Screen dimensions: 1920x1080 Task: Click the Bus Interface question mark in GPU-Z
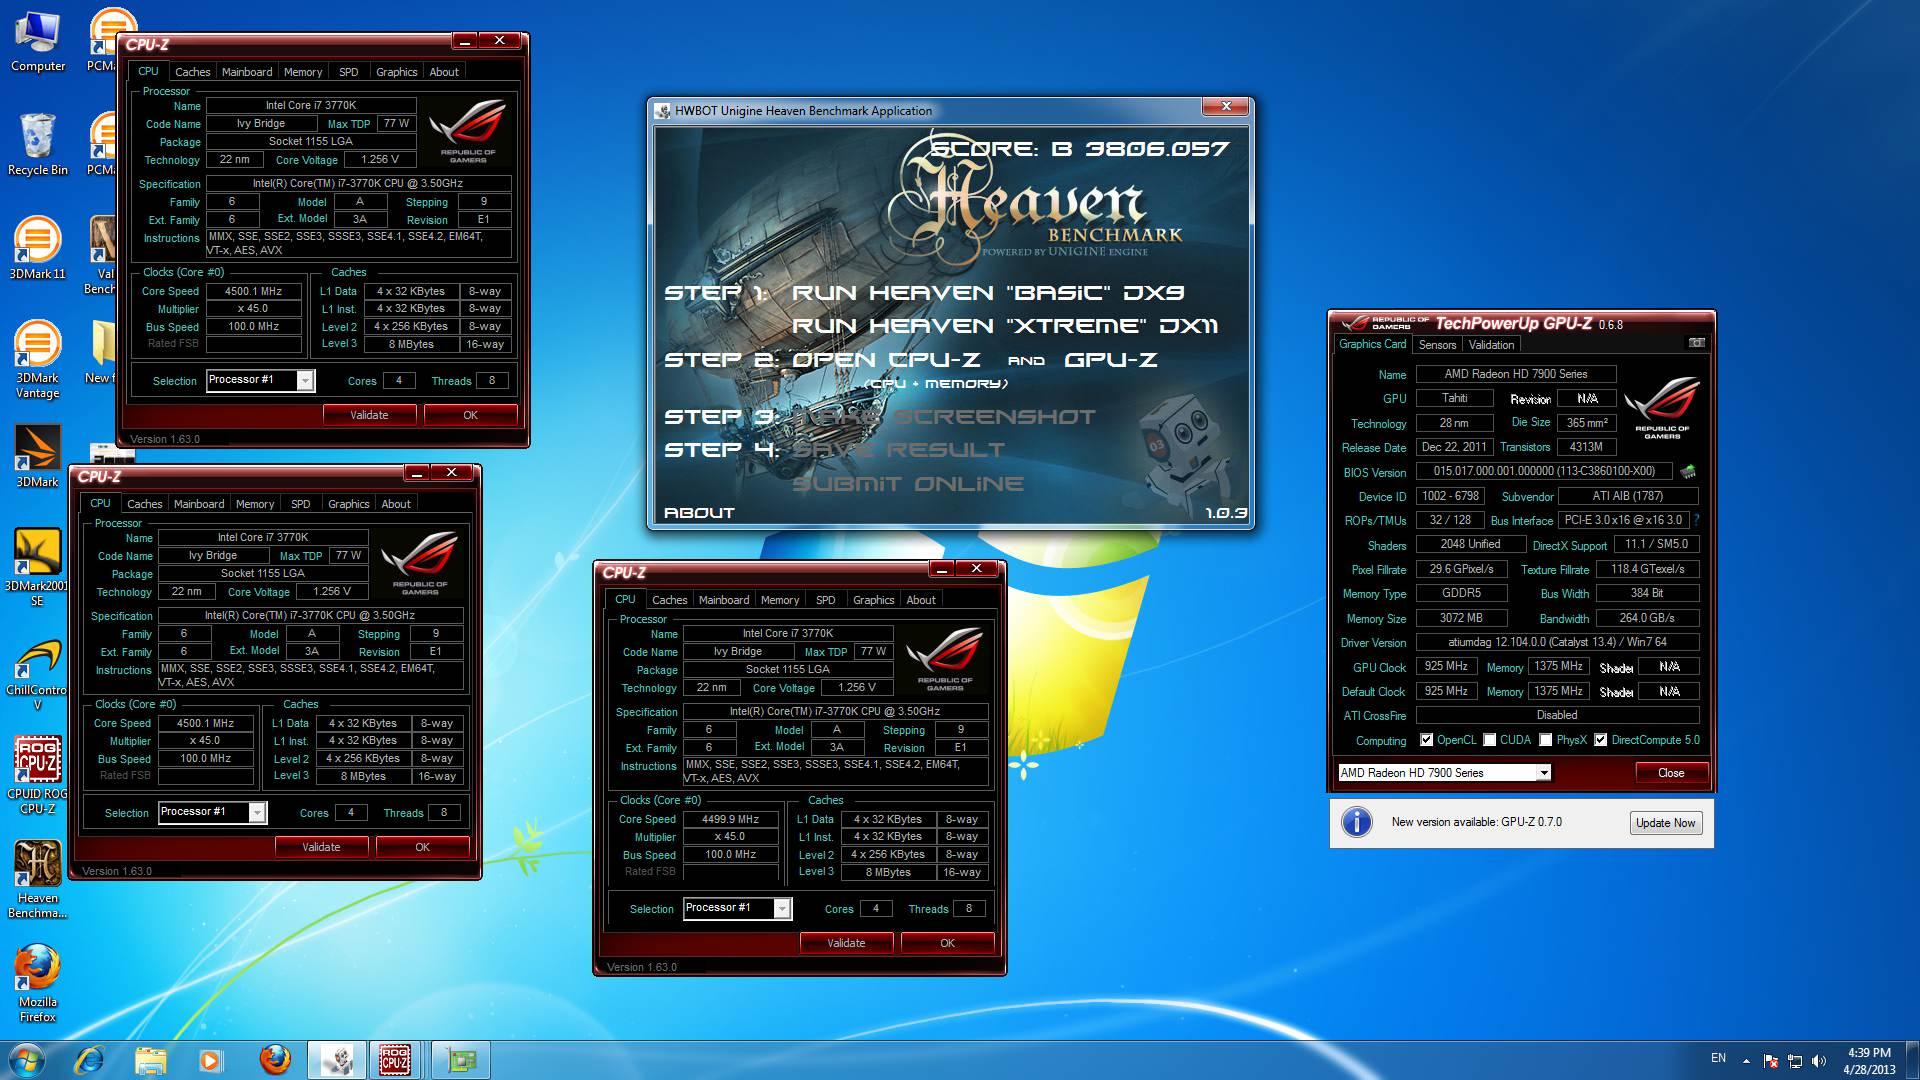click(x=1697, y=520)
